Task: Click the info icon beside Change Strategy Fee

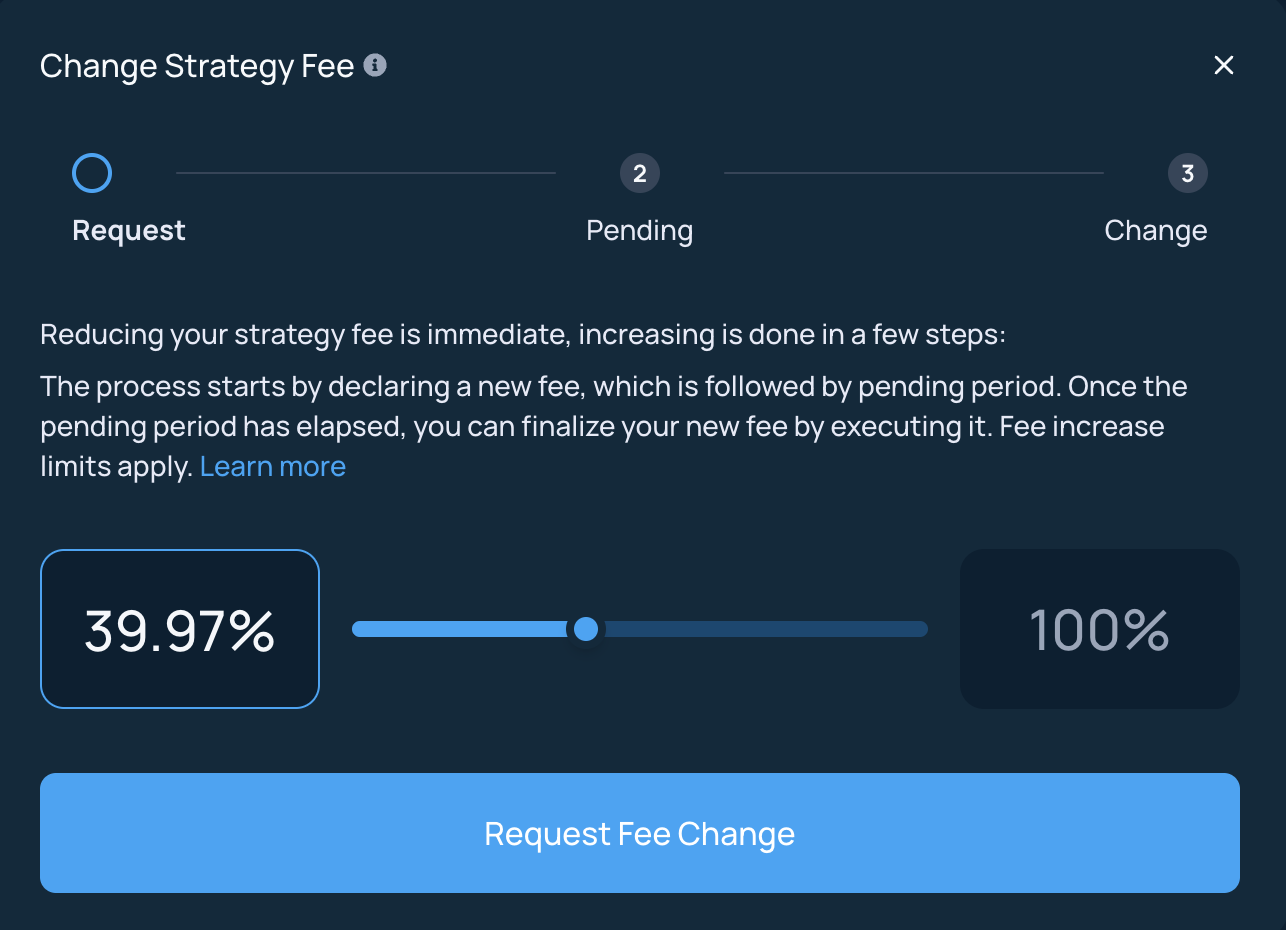Action: [375, 66]
